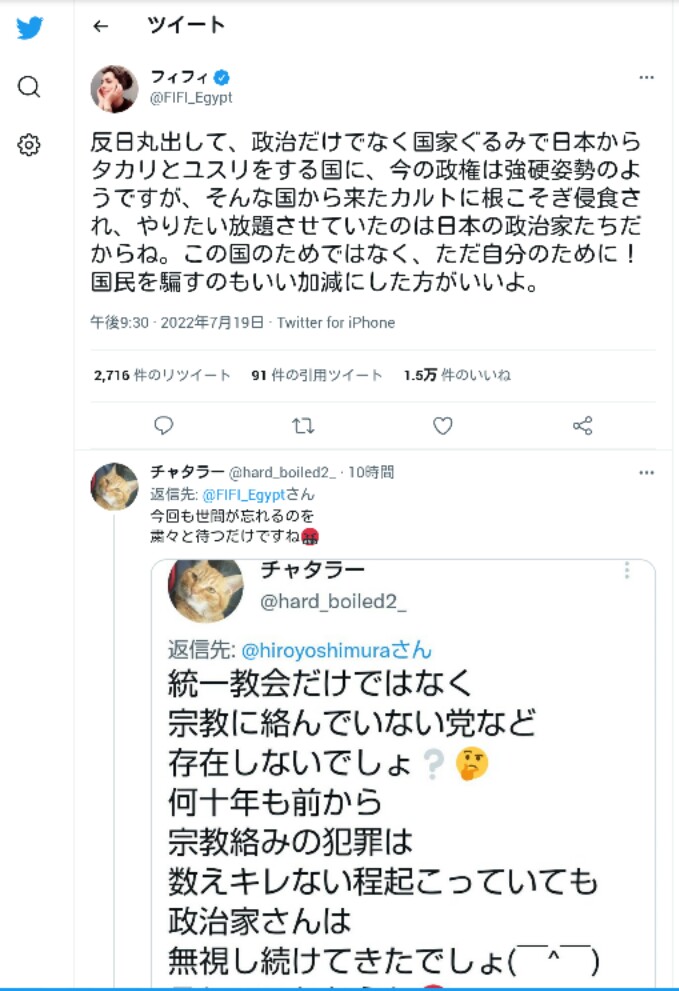Open more options on チャタラー's reply

pos(647,470)
